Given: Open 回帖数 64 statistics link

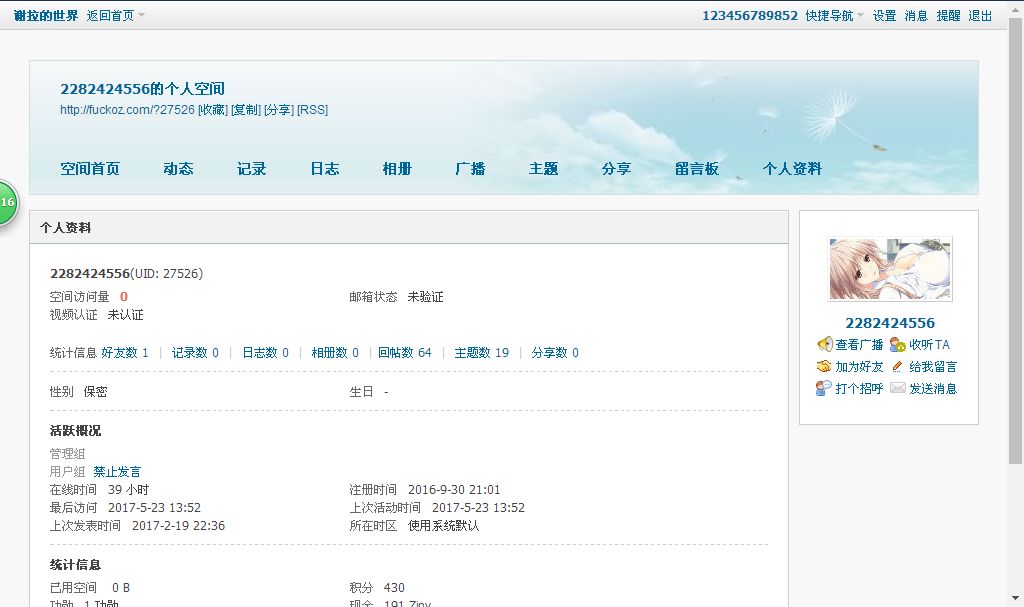Looking at the screenshot, I should pyautogui.click(x=405, y=353).
